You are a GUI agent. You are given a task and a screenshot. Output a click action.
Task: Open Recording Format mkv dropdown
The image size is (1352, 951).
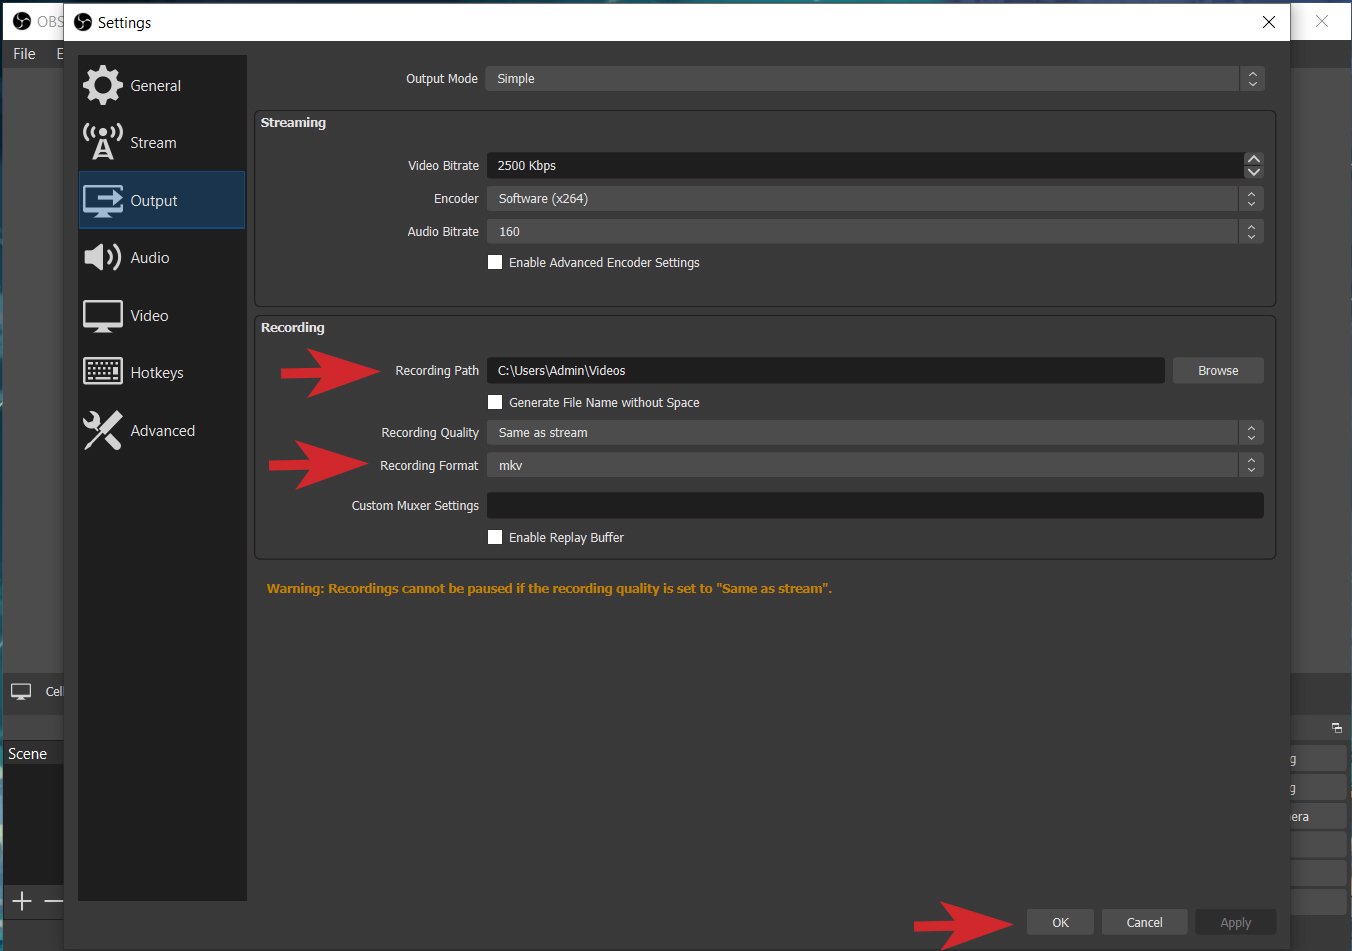click(874, 466)
